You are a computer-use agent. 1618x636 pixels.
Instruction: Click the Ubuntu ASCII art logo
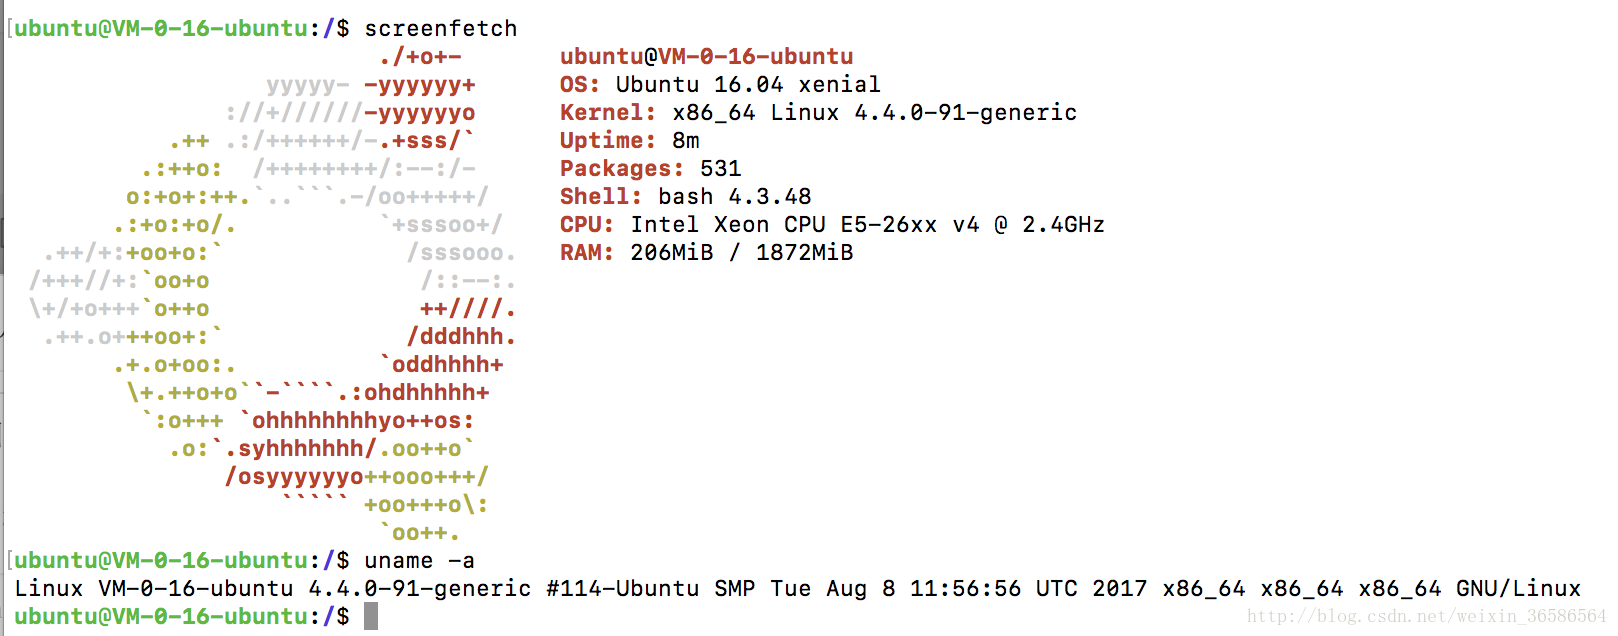click(273, 294)
